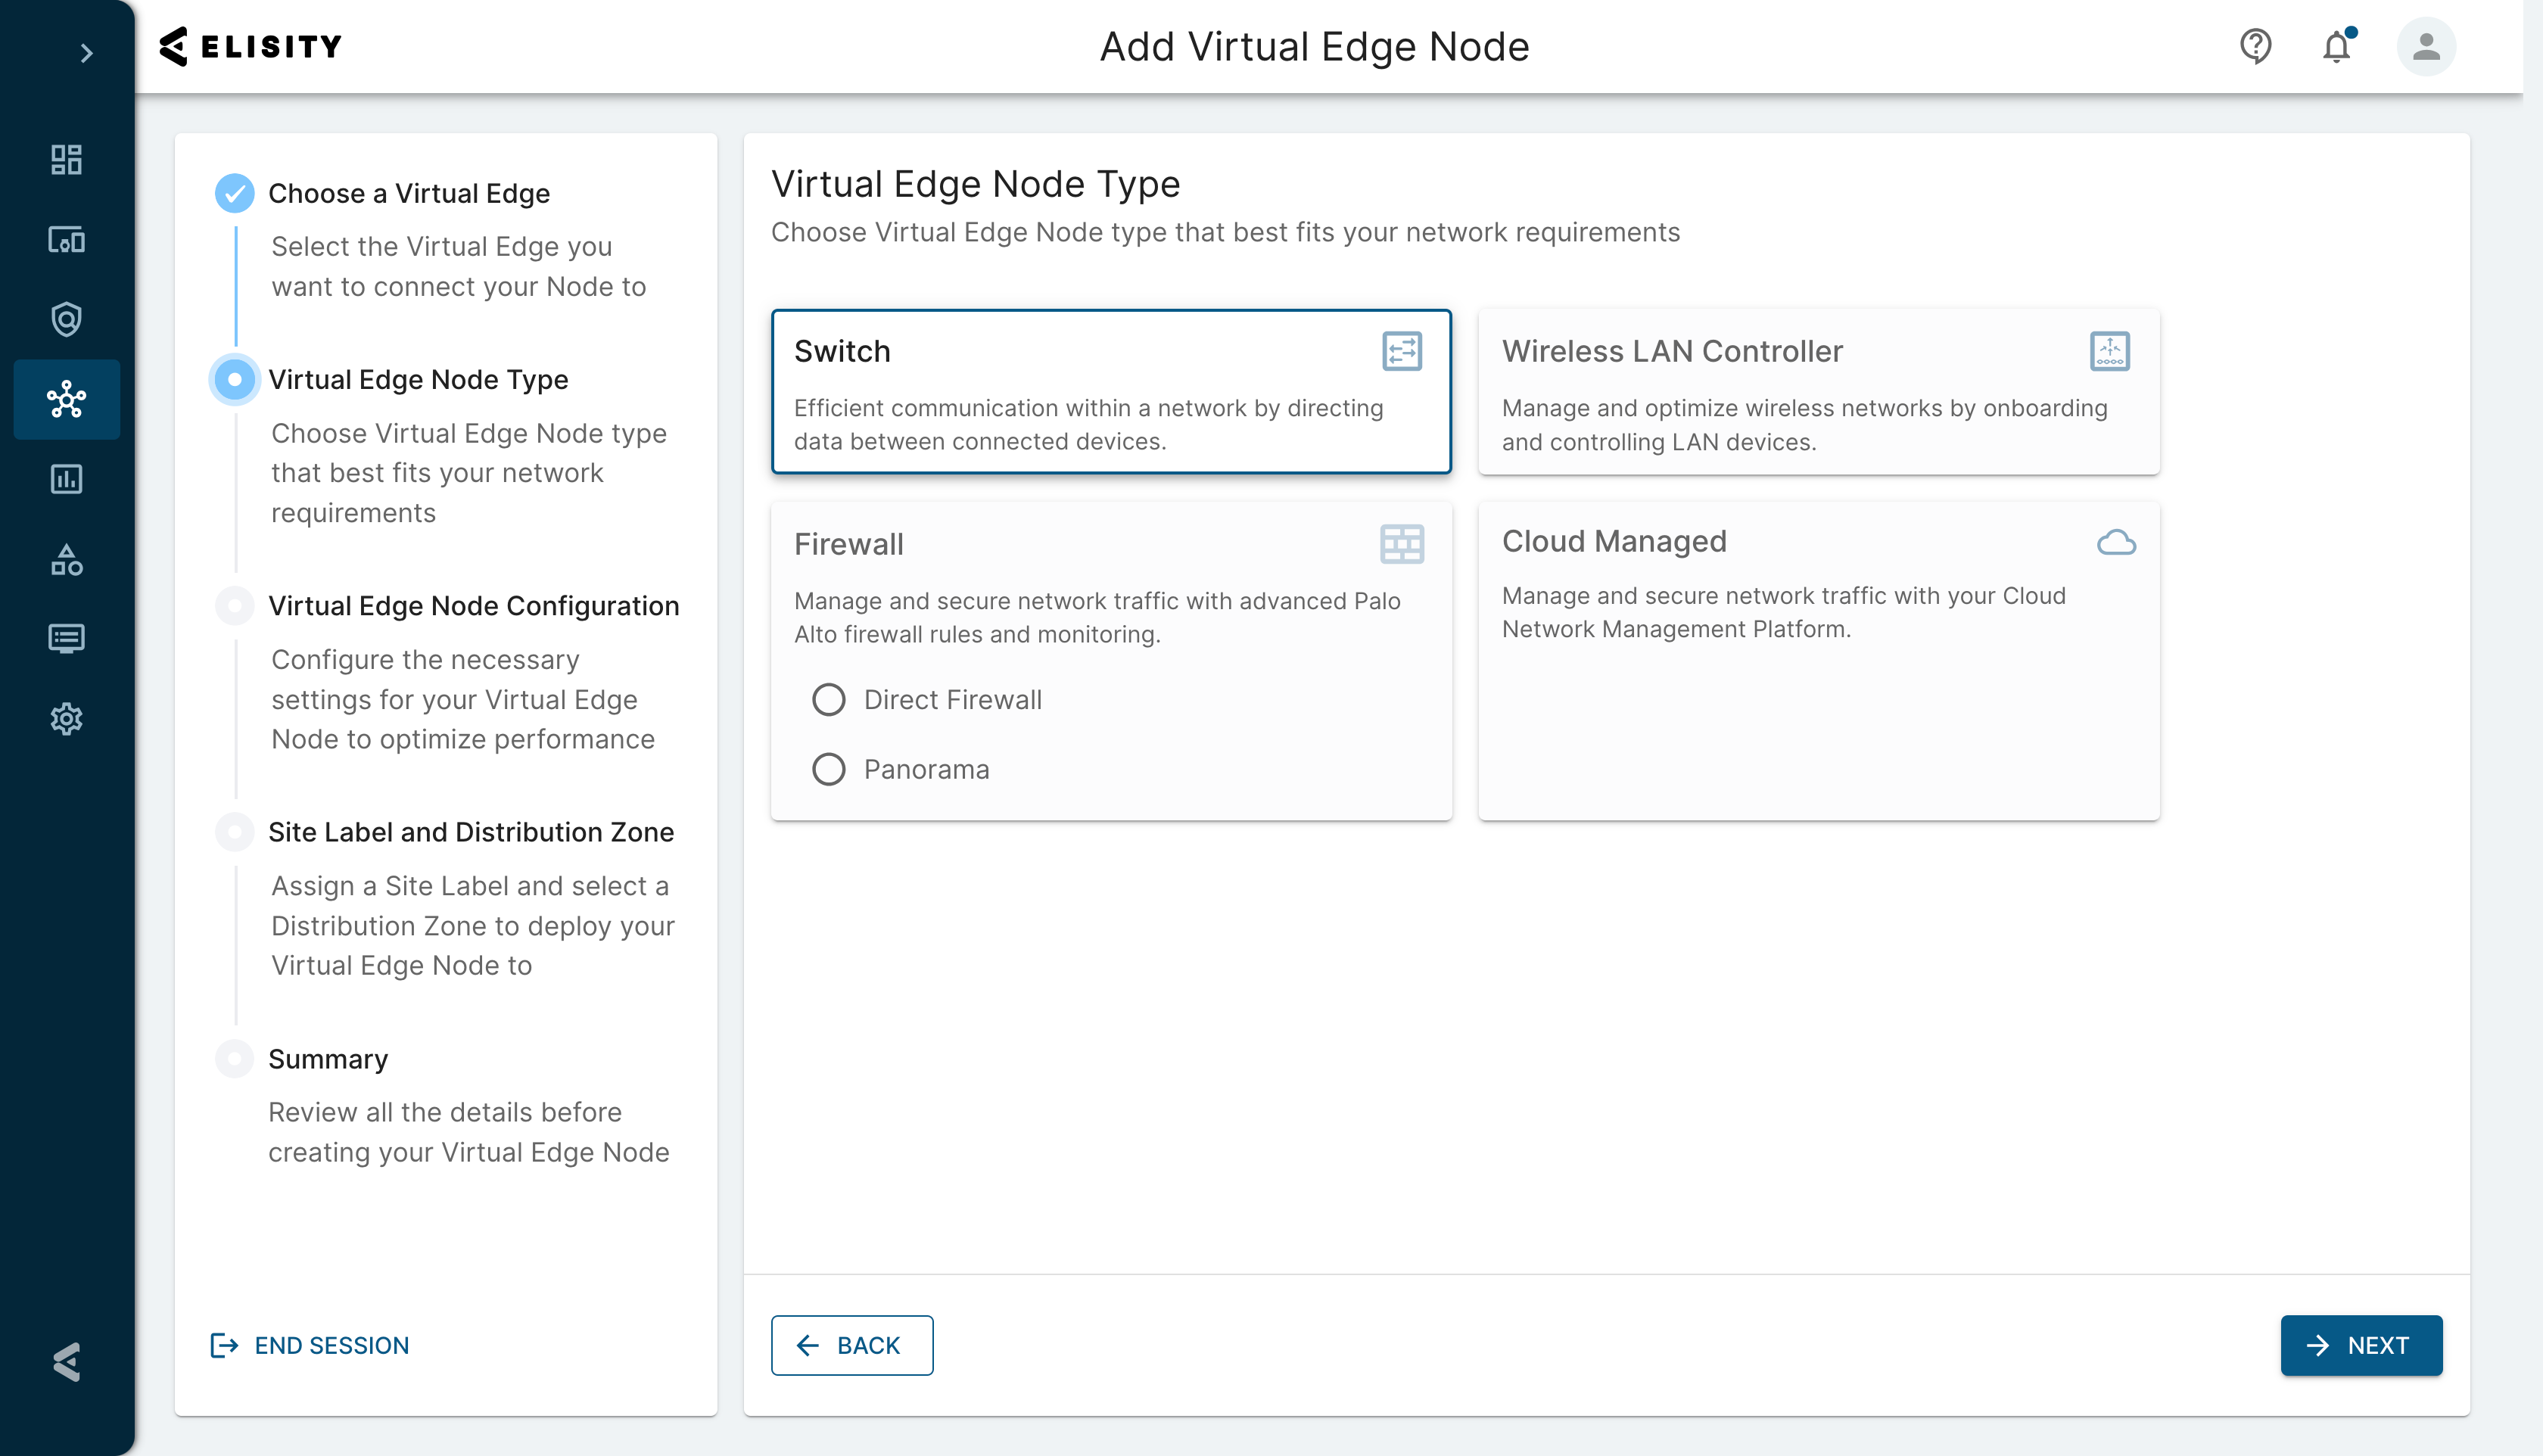Choose the Cloud Managed card title
Screen dimensions: 2543x1456
coord(1614,541)
